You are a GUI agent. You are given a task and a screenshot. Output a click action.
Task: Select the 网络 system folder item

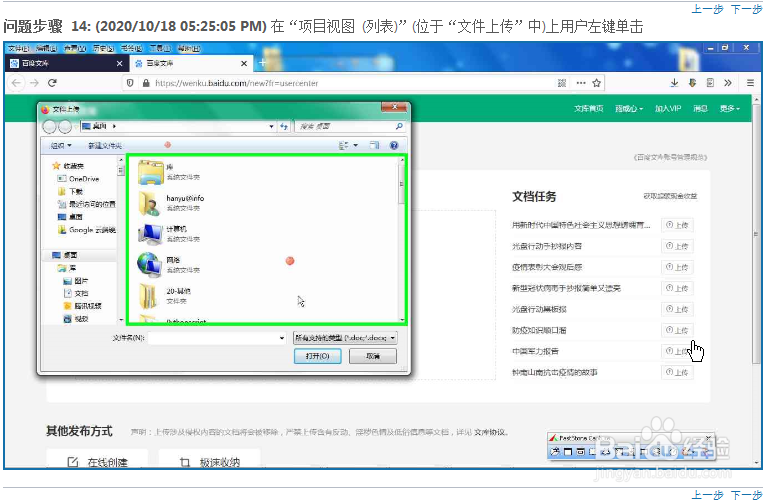pos(169,264)
